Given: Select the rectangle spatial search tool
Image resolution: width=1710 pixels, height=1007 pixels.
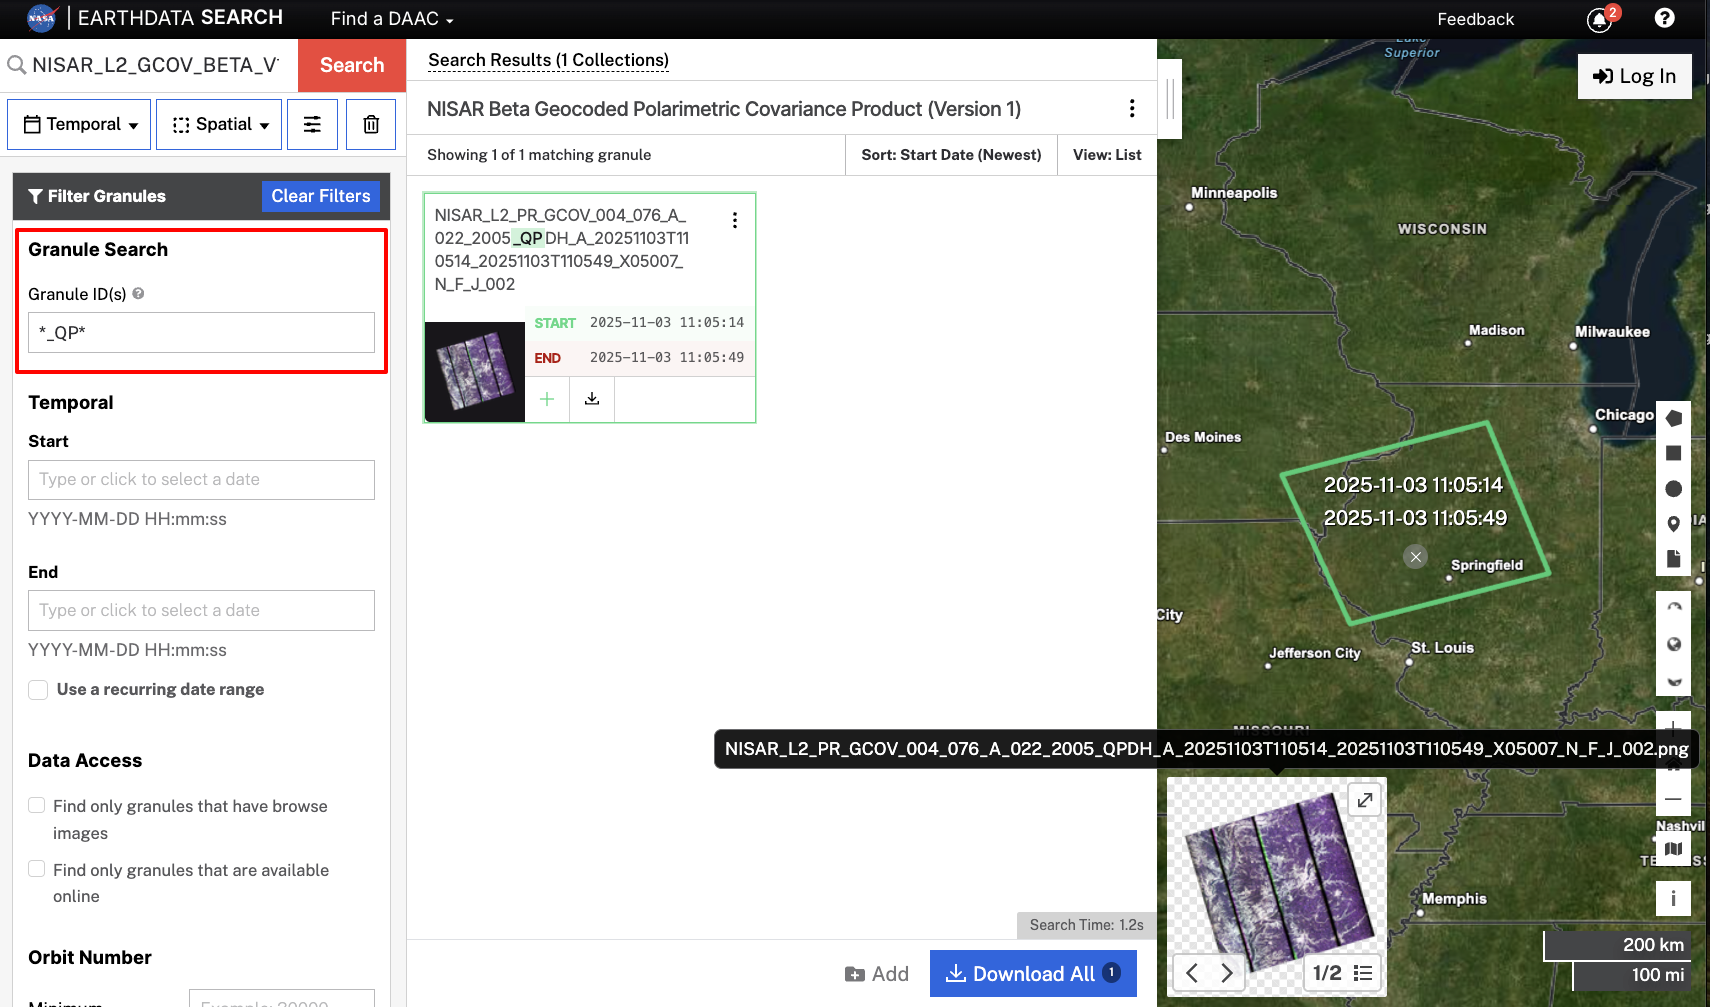Looking at the screenshot, I should [1673, 453].
